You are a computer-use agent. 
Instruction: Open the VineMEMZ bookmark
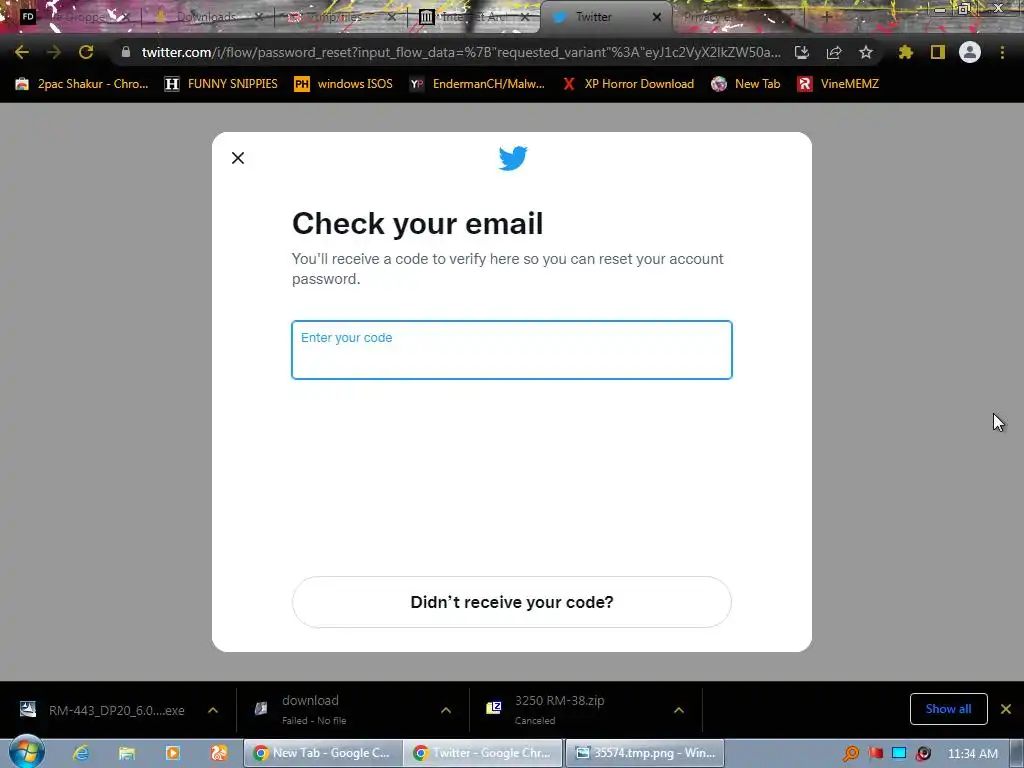(838, 84)
